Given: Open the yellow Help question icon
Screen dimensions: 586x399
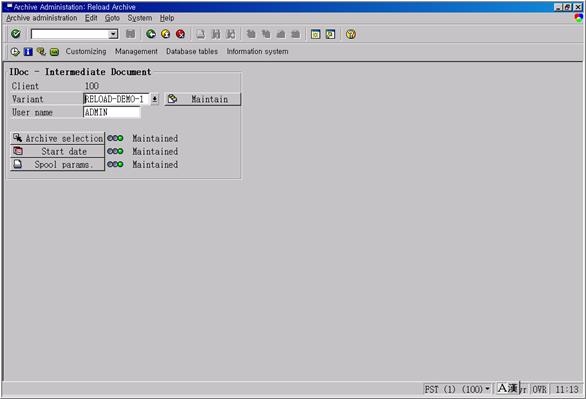Looking at the screenshot, I should pyautogui.click(x=351, y=34).
